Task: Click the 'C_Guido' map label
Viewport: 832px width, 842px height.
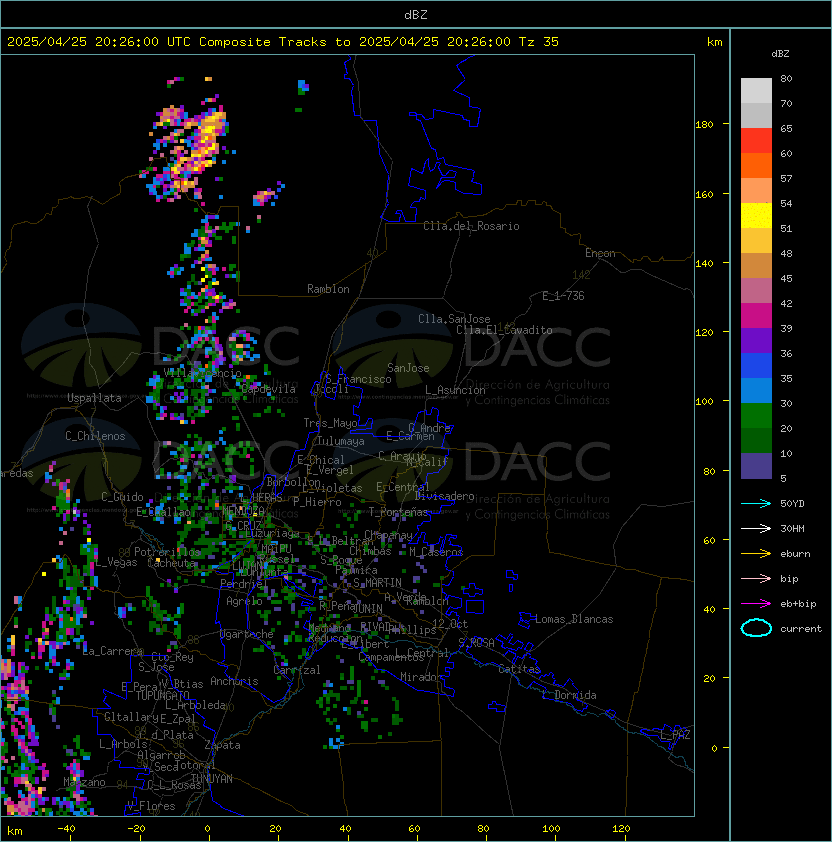Action: coord(122,497)
